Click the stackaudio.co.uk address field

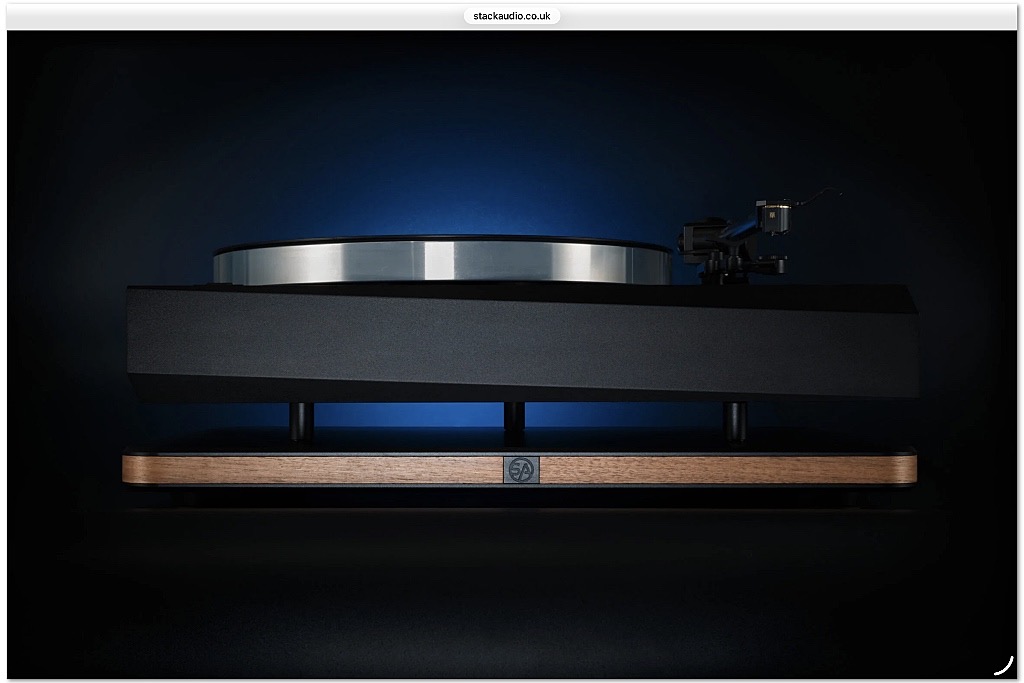click(511, 16)
